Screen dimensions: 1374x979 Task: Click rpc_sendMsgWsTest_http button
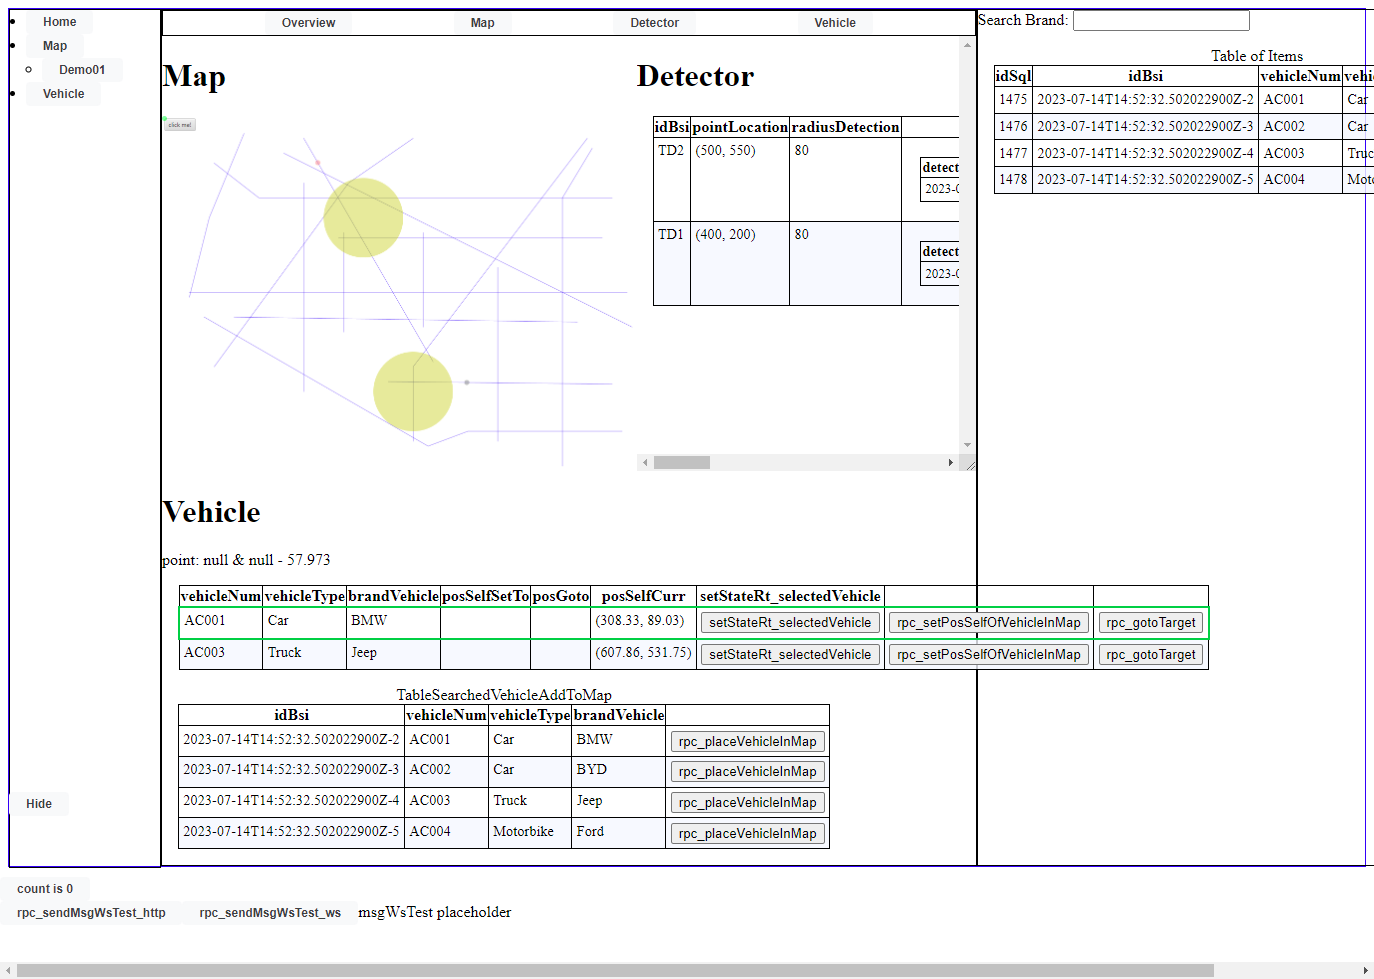pyautogui.click(x=91, y=913)
